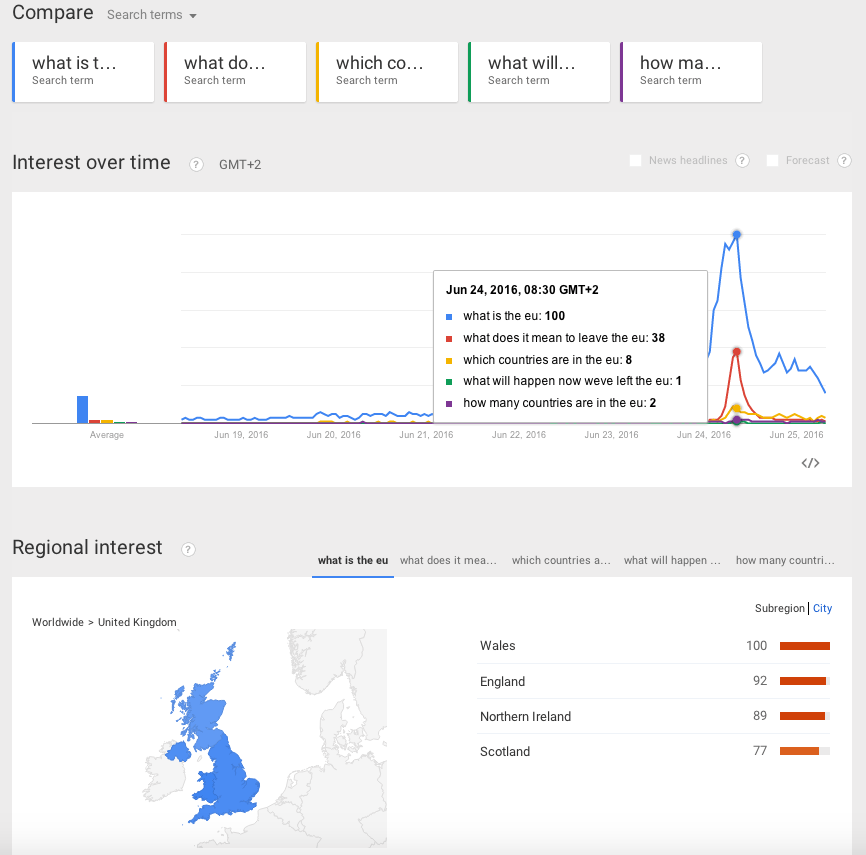866x855 pixels.
Task: Open the 'how many countri...' tab
Action: pos(785,561)
